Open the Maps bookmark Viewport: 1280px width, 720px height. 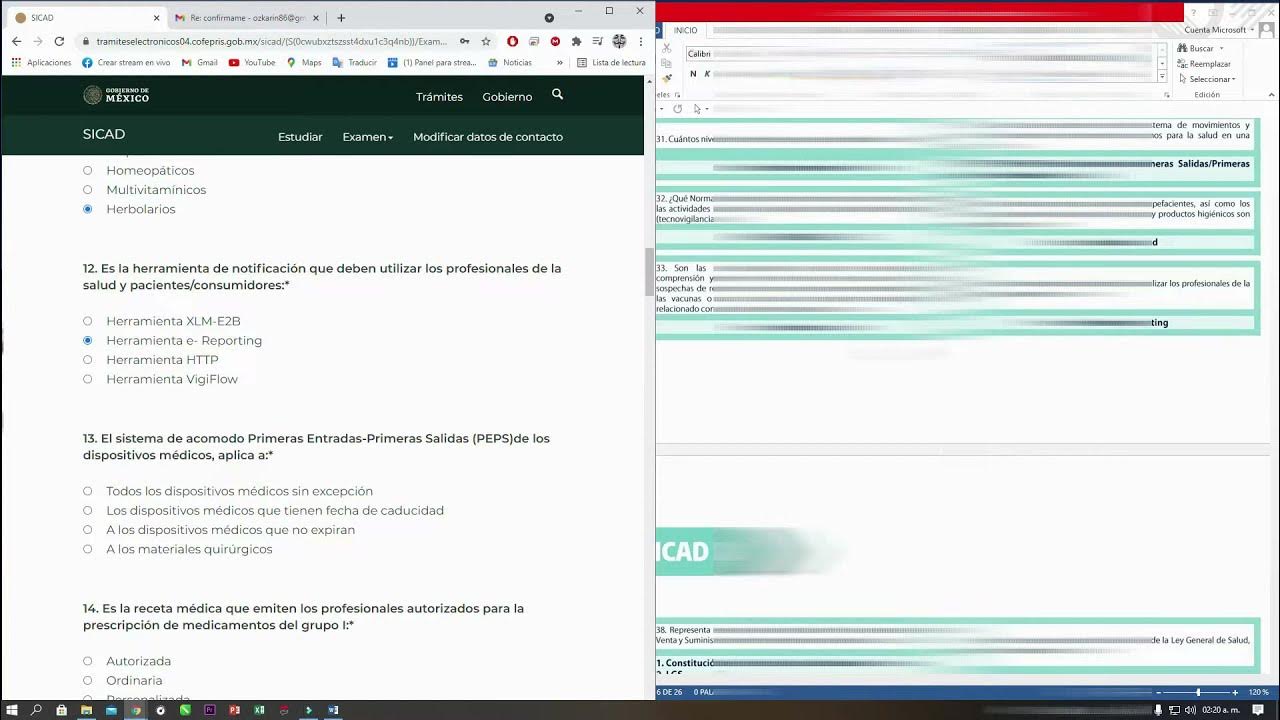304,62
